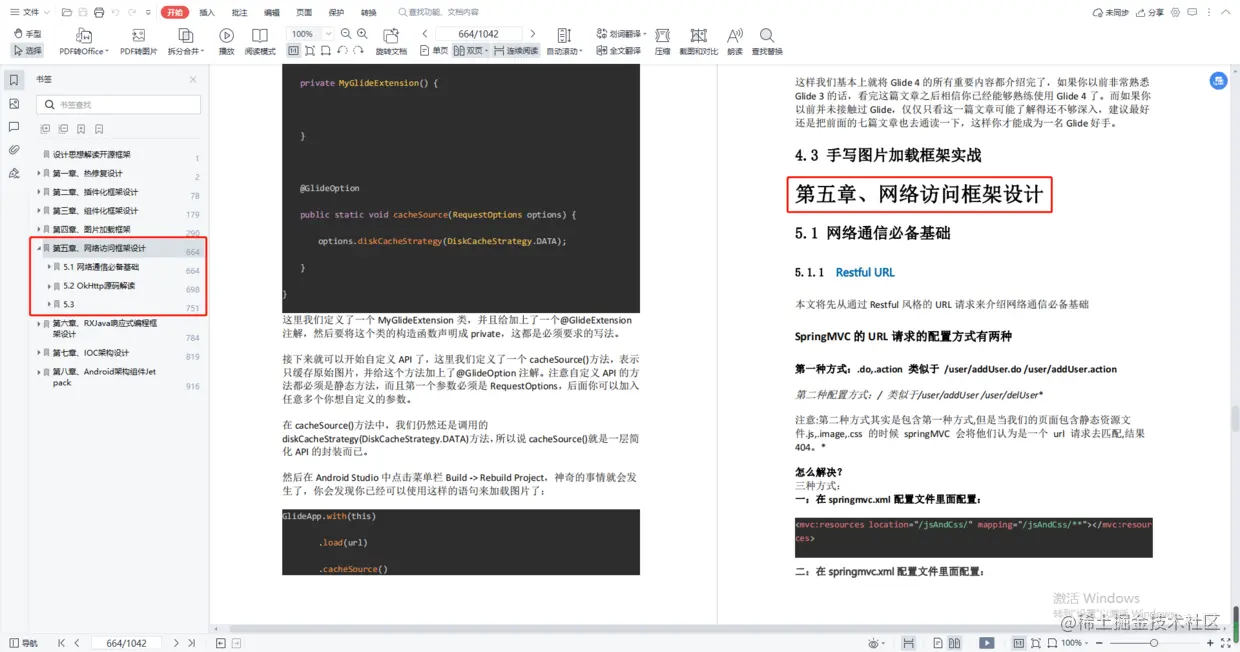Expand 第七章、IOC架构设计 bookmark
Screen dimensions: 1240x652
click(x=39, y=353)
